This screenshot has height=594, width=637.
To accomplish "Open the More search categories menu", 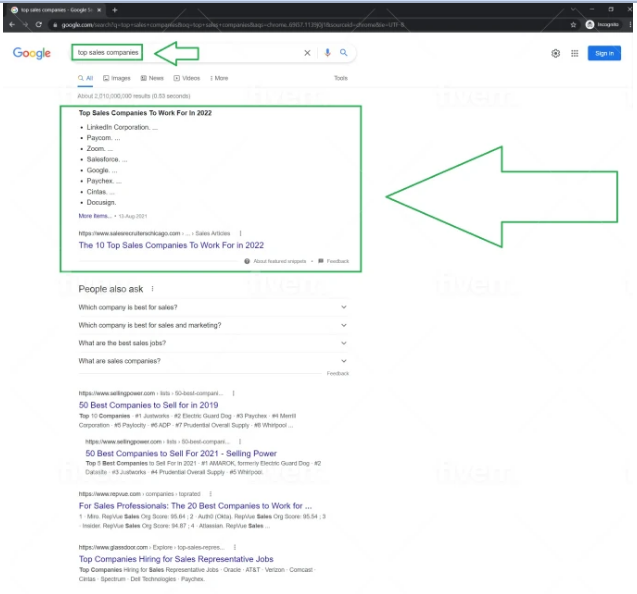I will point(219,78).
